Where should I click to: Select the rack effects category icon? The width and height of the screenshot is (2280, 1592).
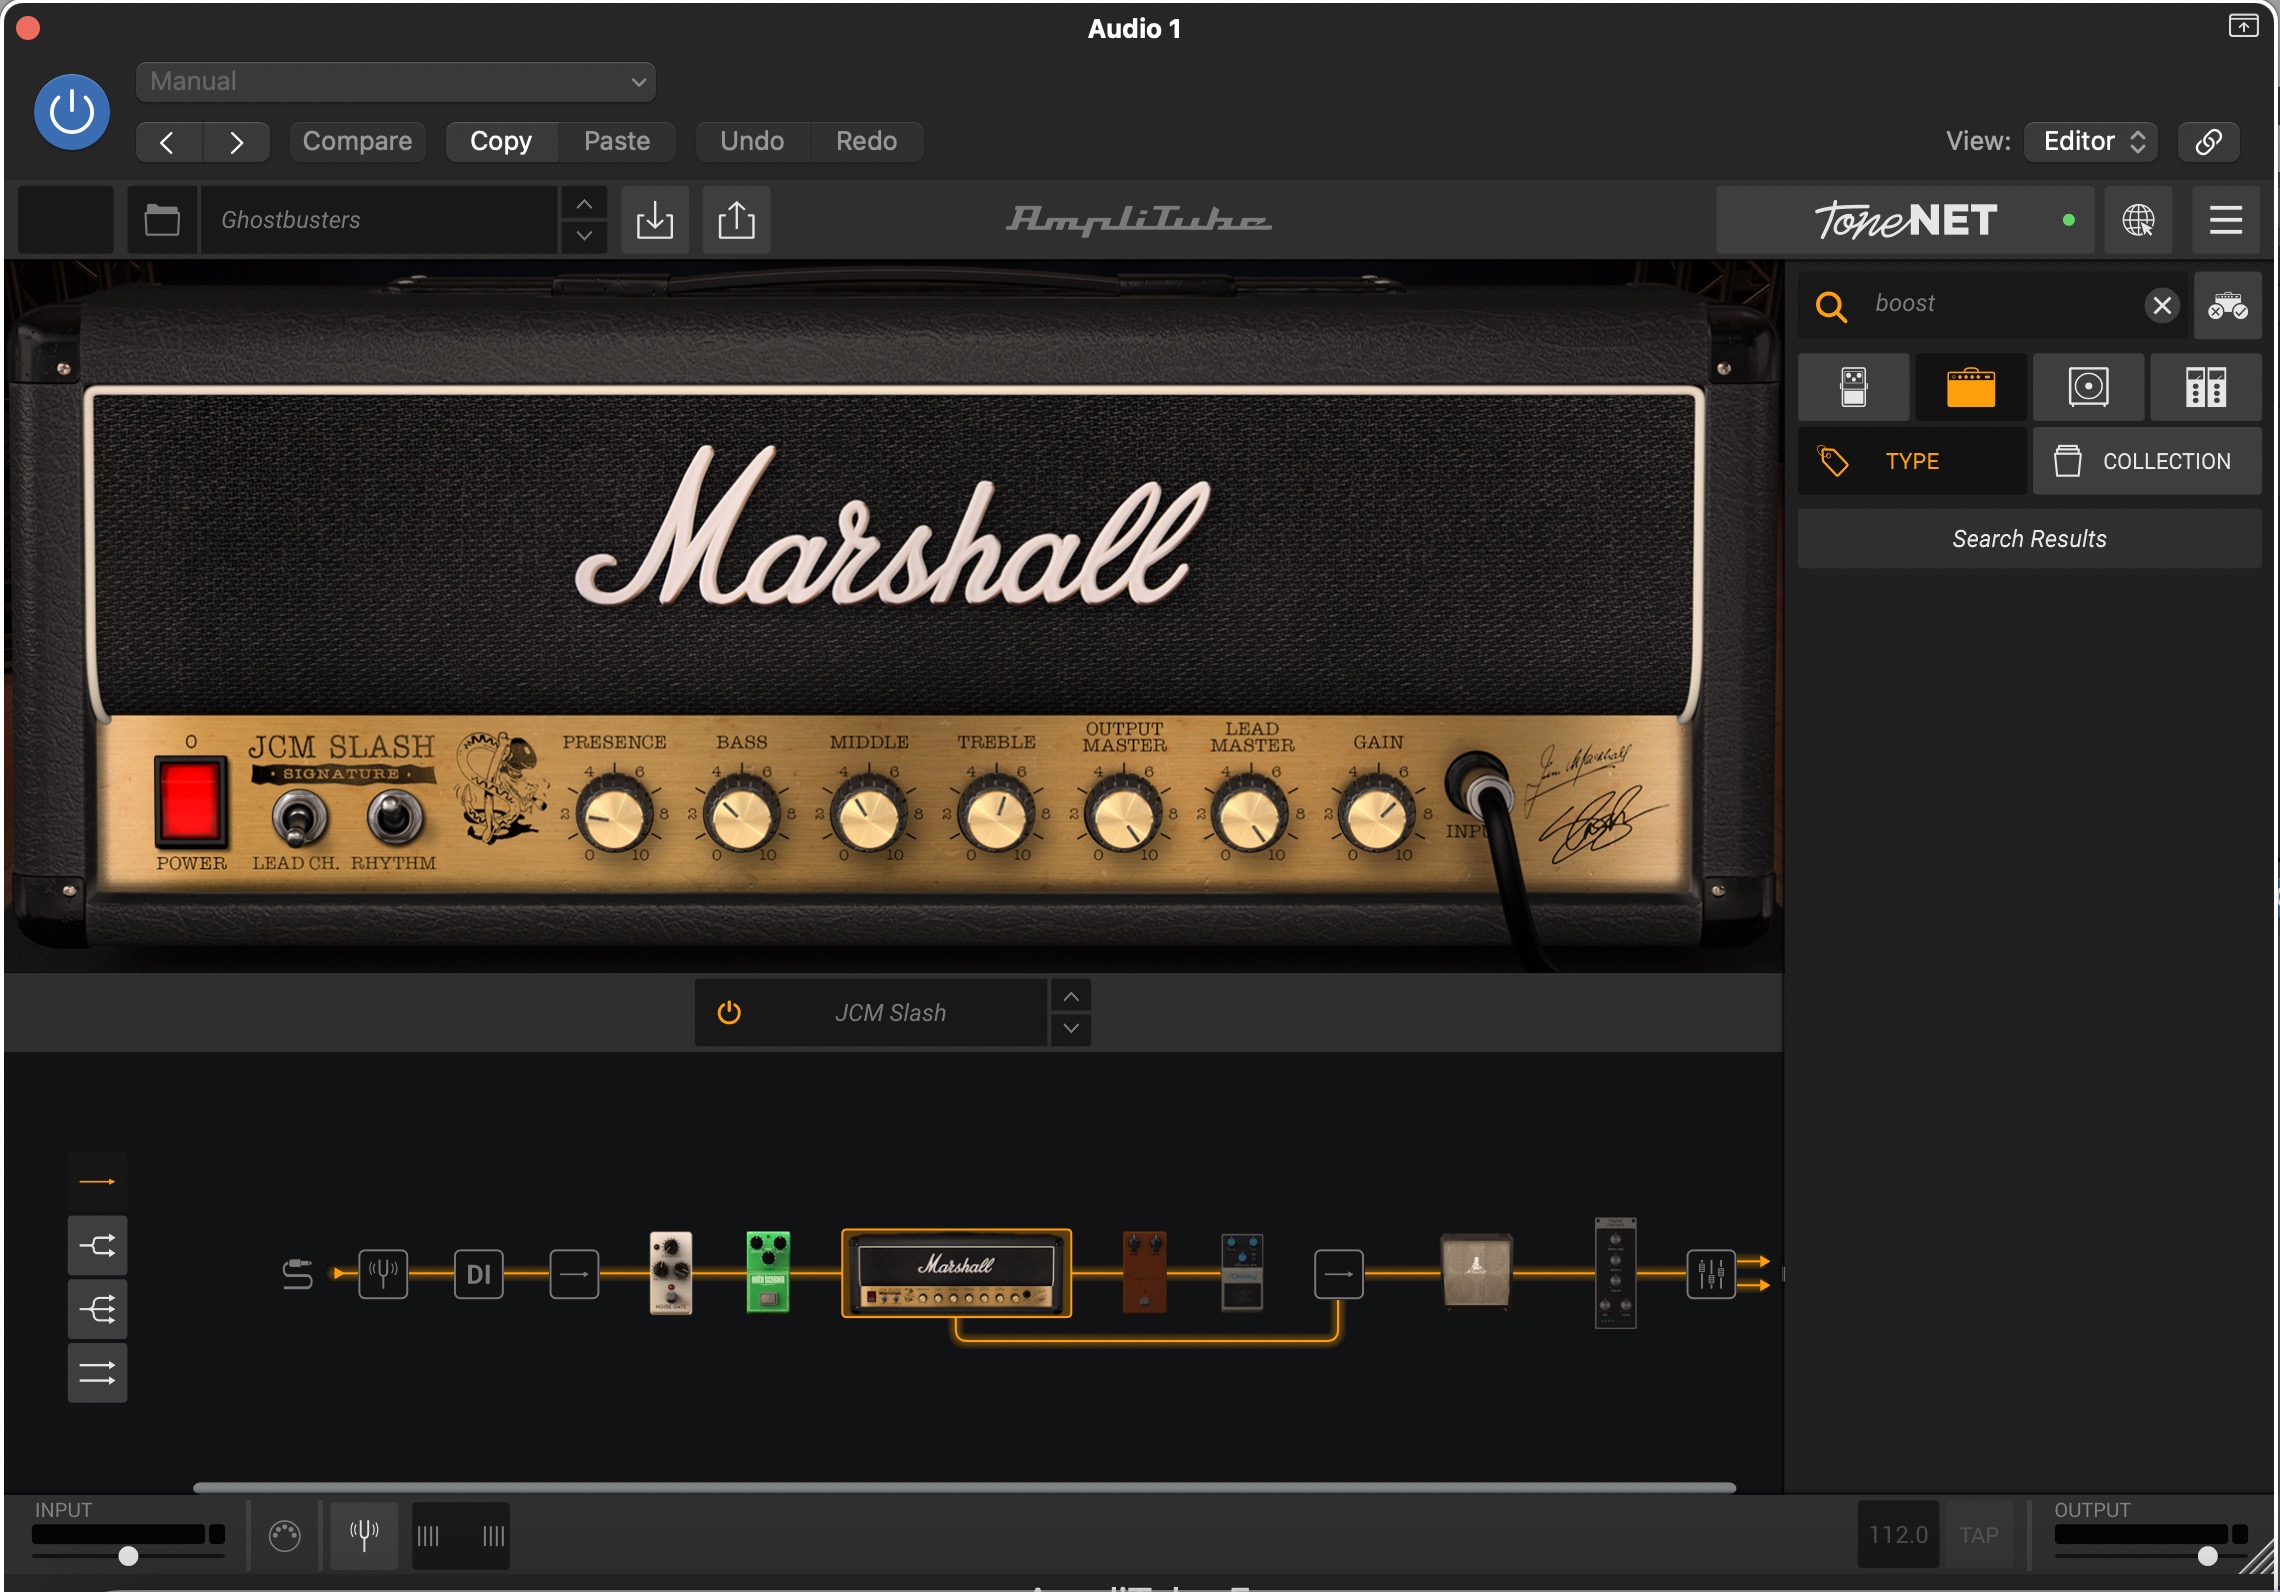click(2206, 387)
